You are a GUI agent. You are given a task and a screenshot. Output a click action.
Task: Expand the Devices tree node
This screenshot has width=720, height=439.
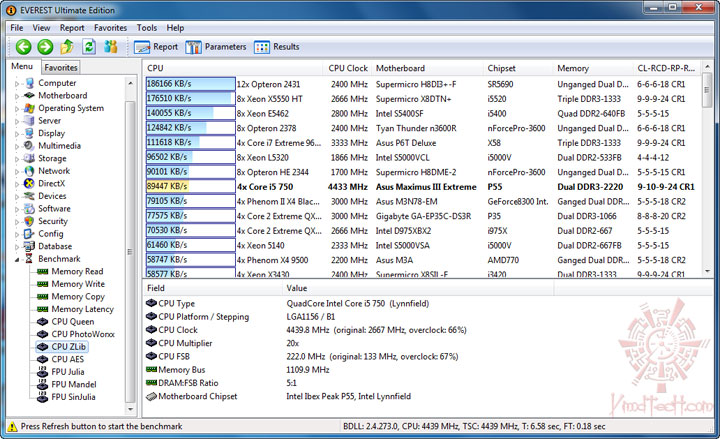tap(17, 197)
